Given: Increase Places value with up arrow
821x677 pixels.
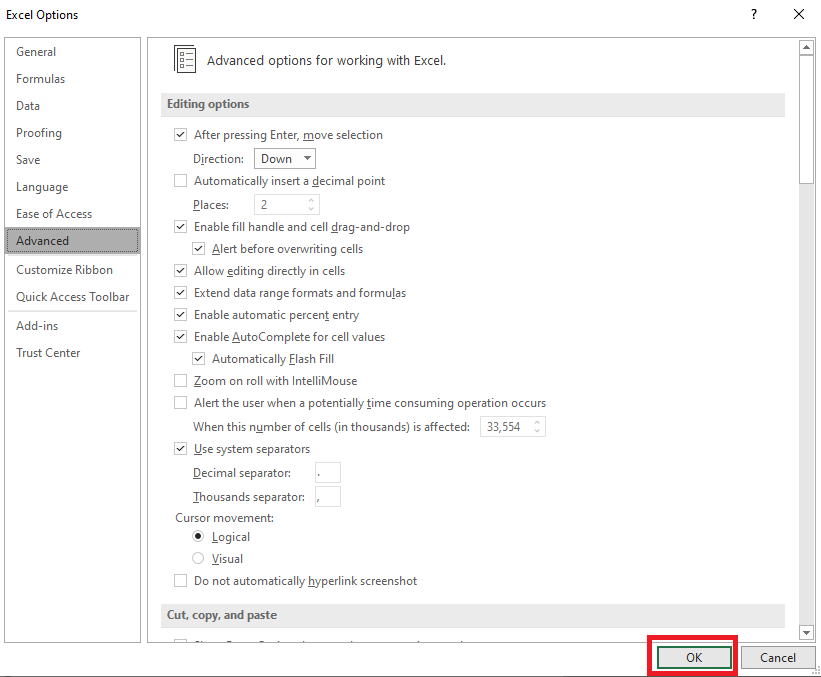Looking at the screenshot, I should (x=311, y=200).
